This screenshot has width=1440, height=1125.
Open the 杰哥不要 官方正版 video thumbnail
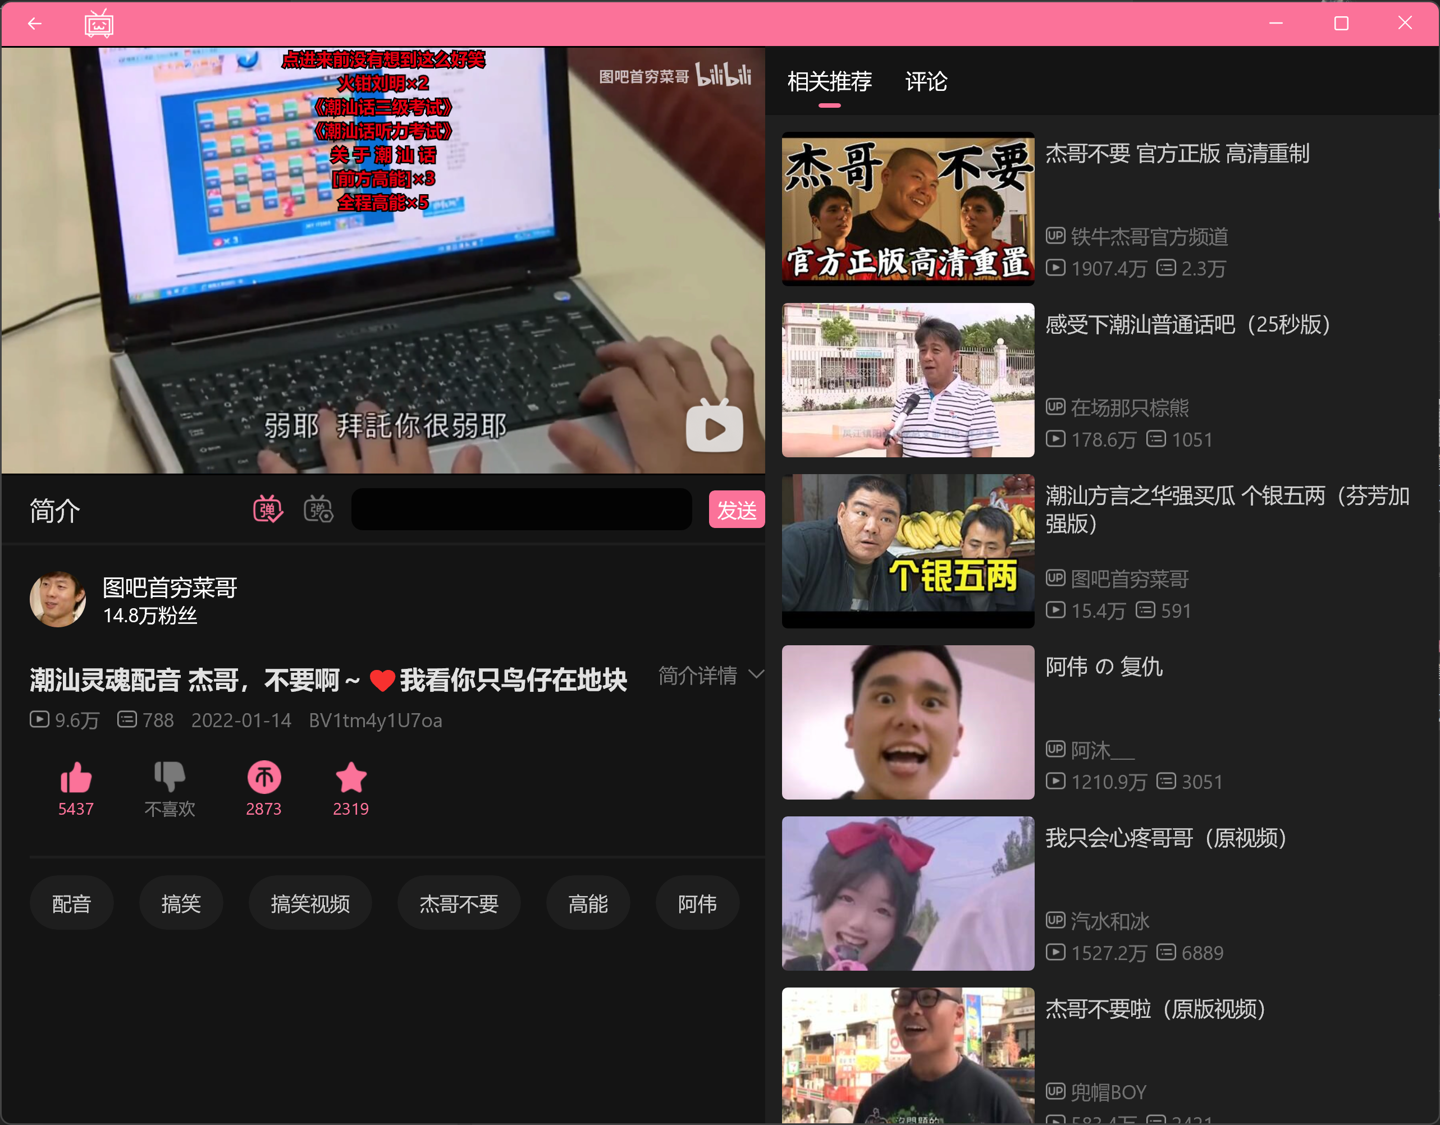click(907, 209)
